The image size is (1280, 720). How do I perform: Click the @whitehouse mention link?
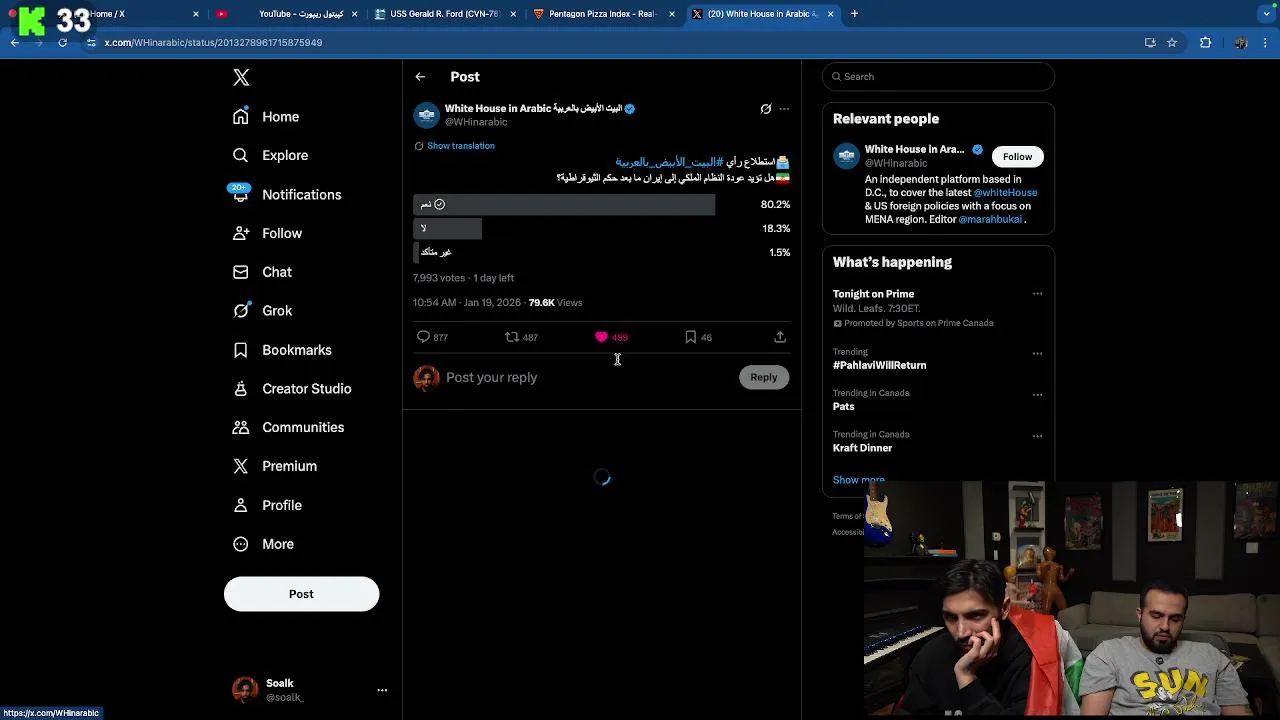click(1005, 193)
